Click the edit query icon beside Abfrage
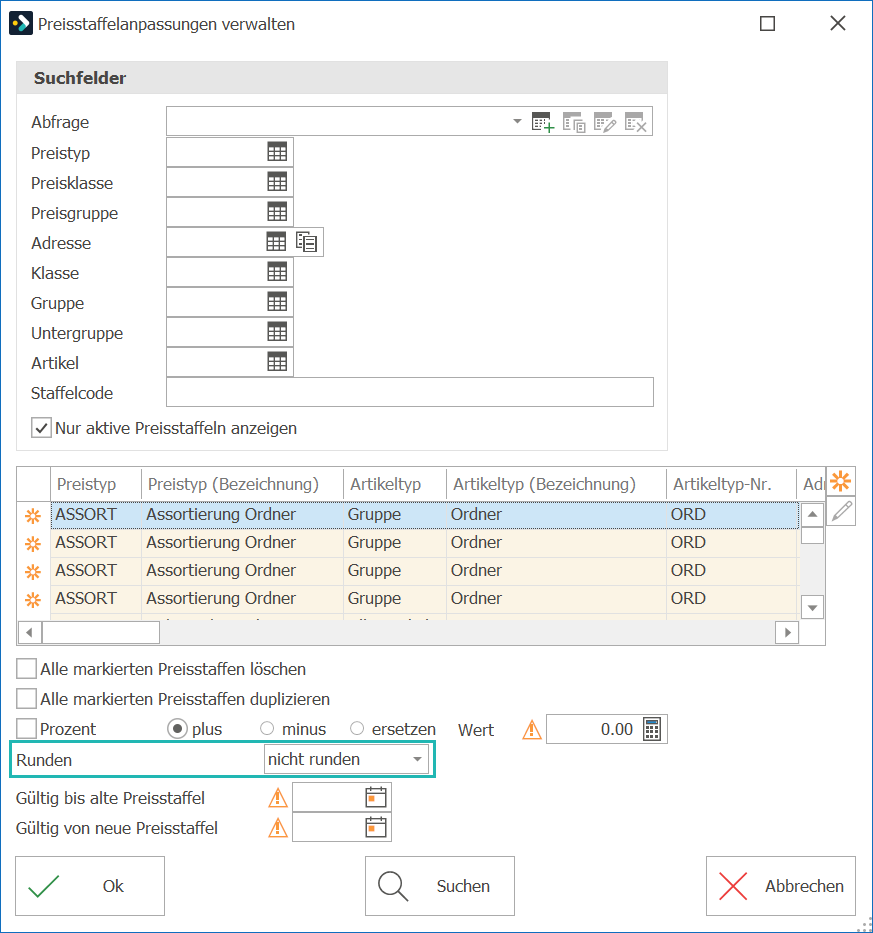This screenshot has width=873, height=933. point(605,122)
